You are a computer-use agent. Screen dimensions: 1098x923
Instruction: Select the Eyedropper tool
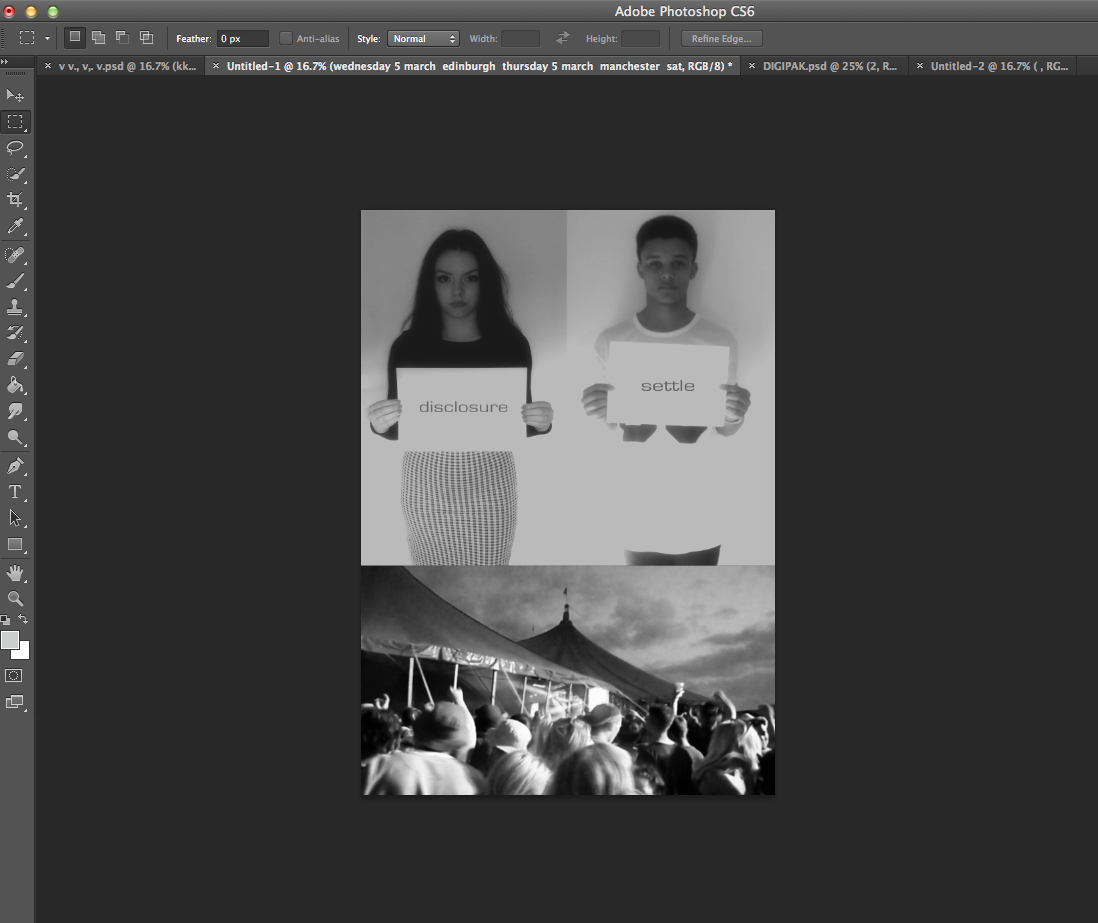tap(15, 226)
